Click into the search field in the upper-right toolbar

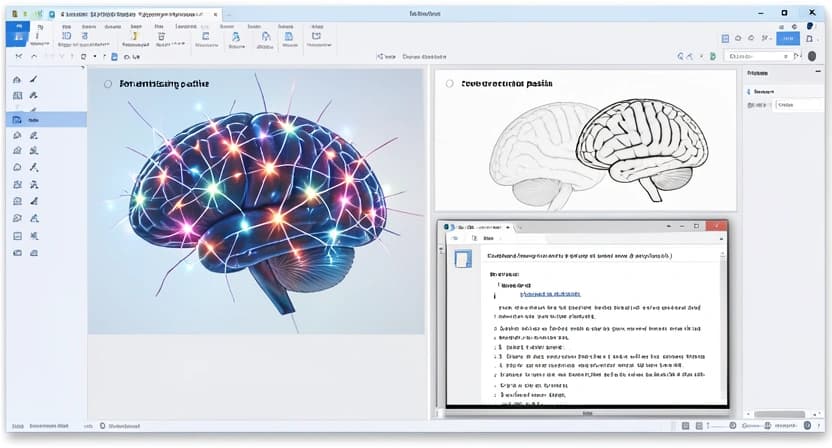point(758,56)
